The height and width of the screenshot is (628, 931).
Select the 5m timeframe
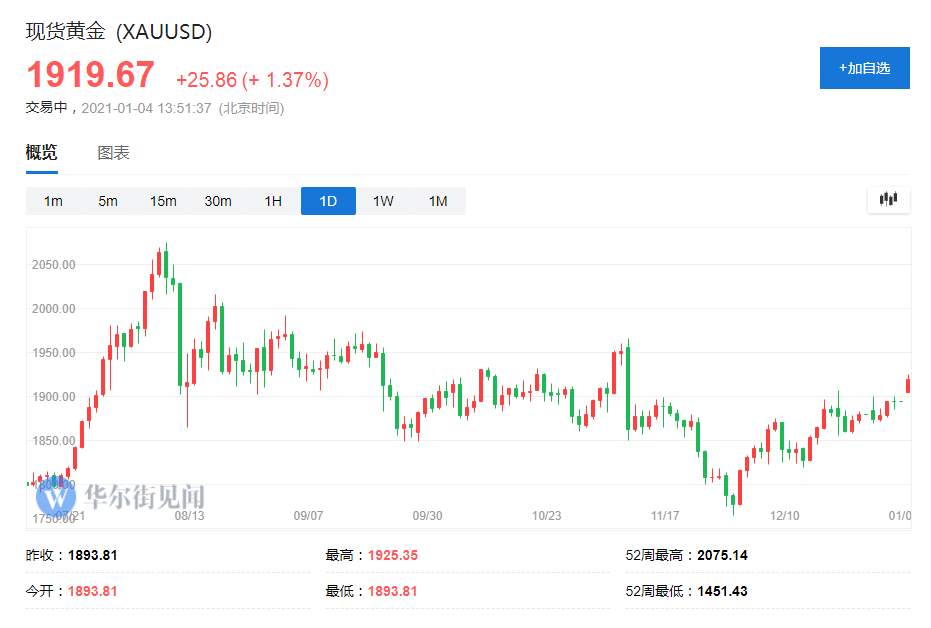click(108, 201)
